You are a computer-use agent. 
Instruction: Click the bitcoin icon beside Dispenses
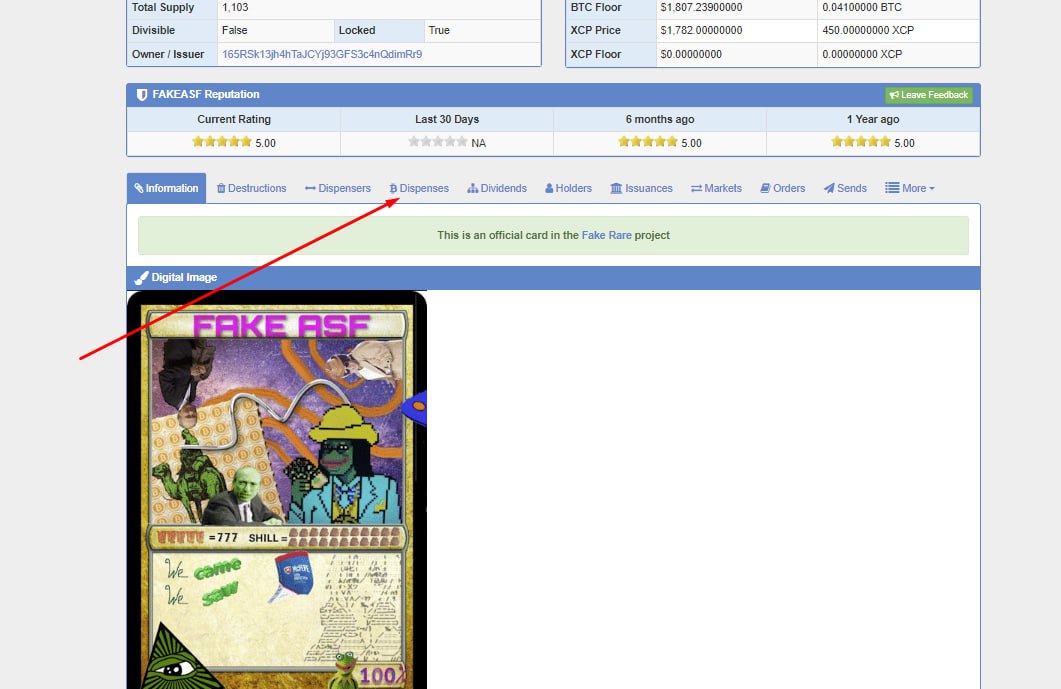[393, 188]
